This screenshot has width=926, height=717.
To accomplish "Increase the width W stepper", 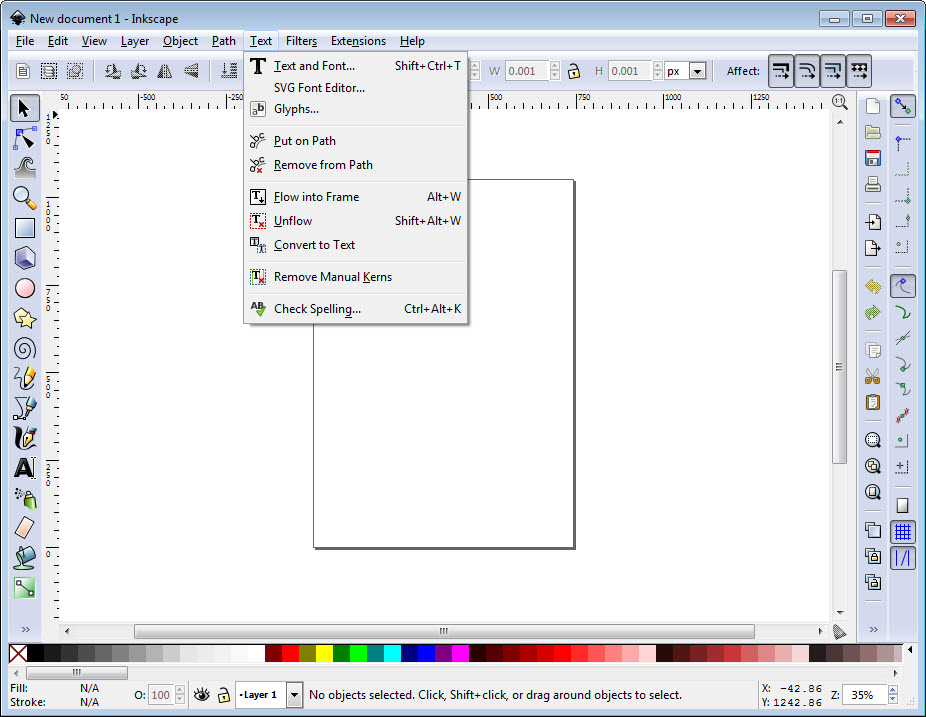I will coord(555,66).
